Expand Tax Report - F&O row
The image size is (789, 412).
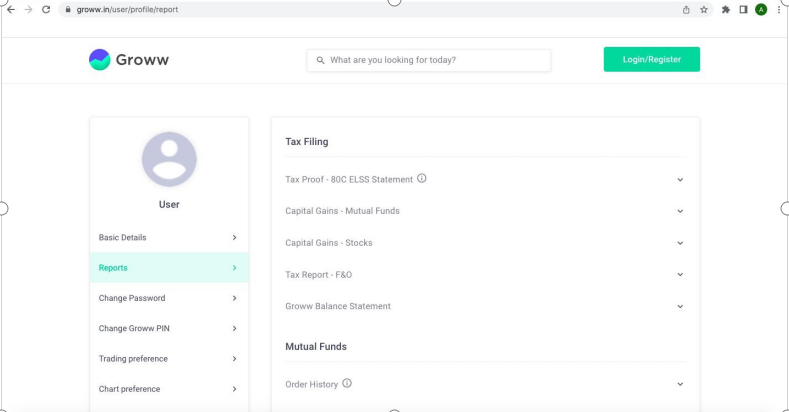pyautogui.click(x=485, y=275)
